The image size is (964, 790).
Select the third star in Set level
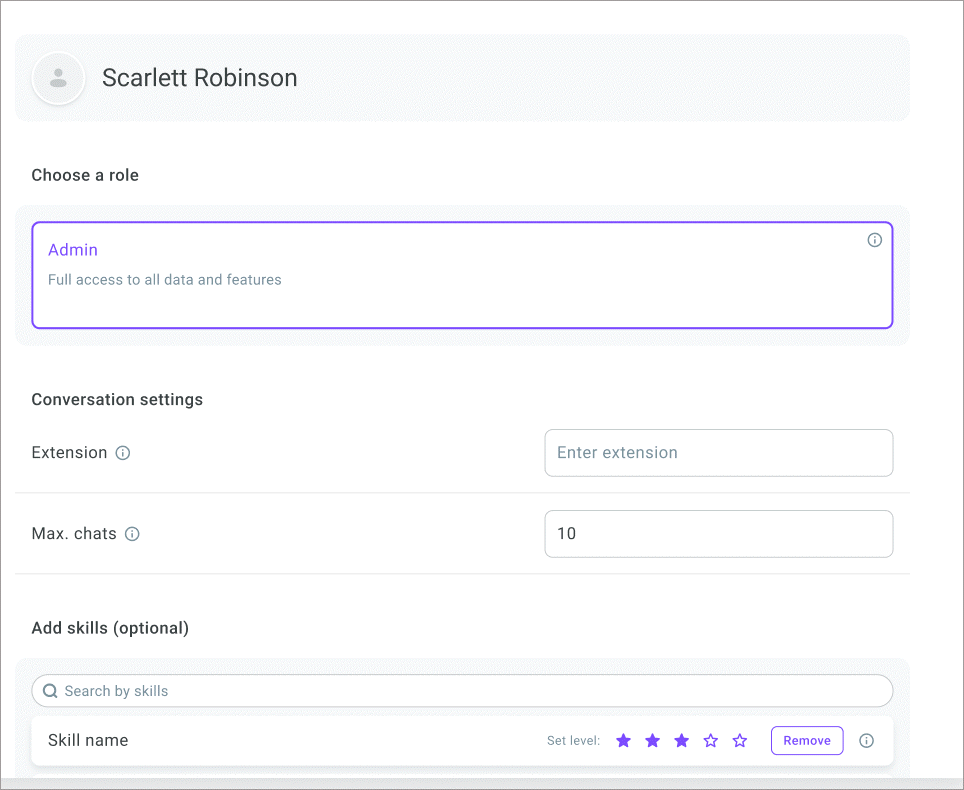click(682, 741)
